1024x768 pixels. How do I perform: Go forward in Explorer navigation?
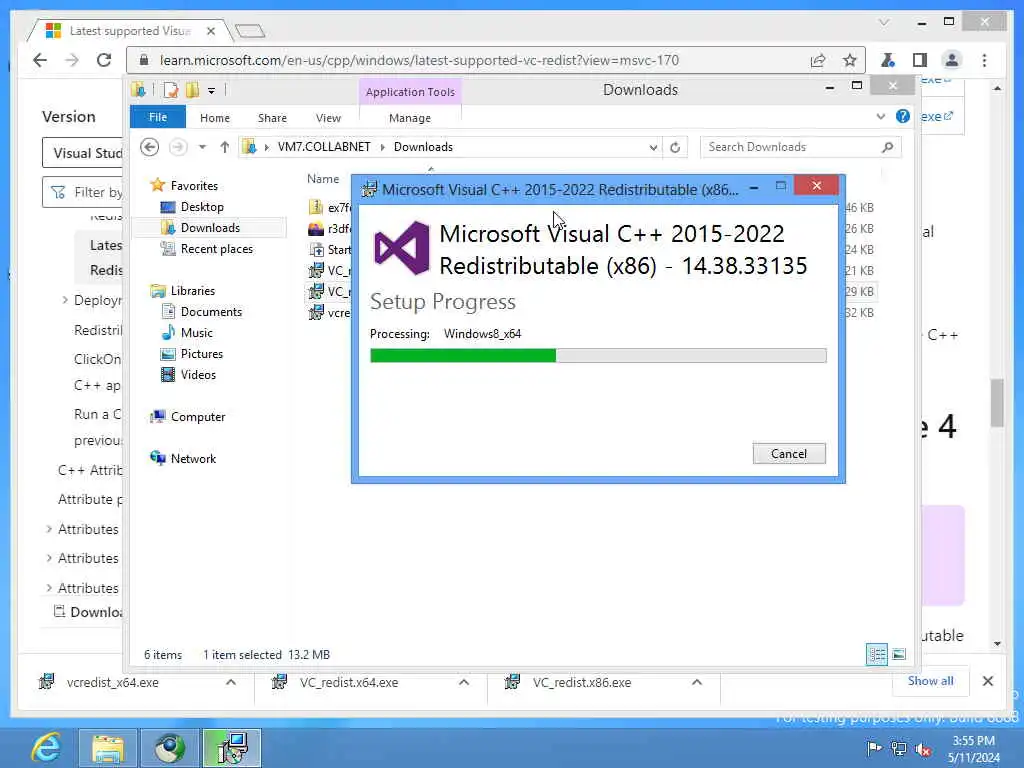coord(178,147)
